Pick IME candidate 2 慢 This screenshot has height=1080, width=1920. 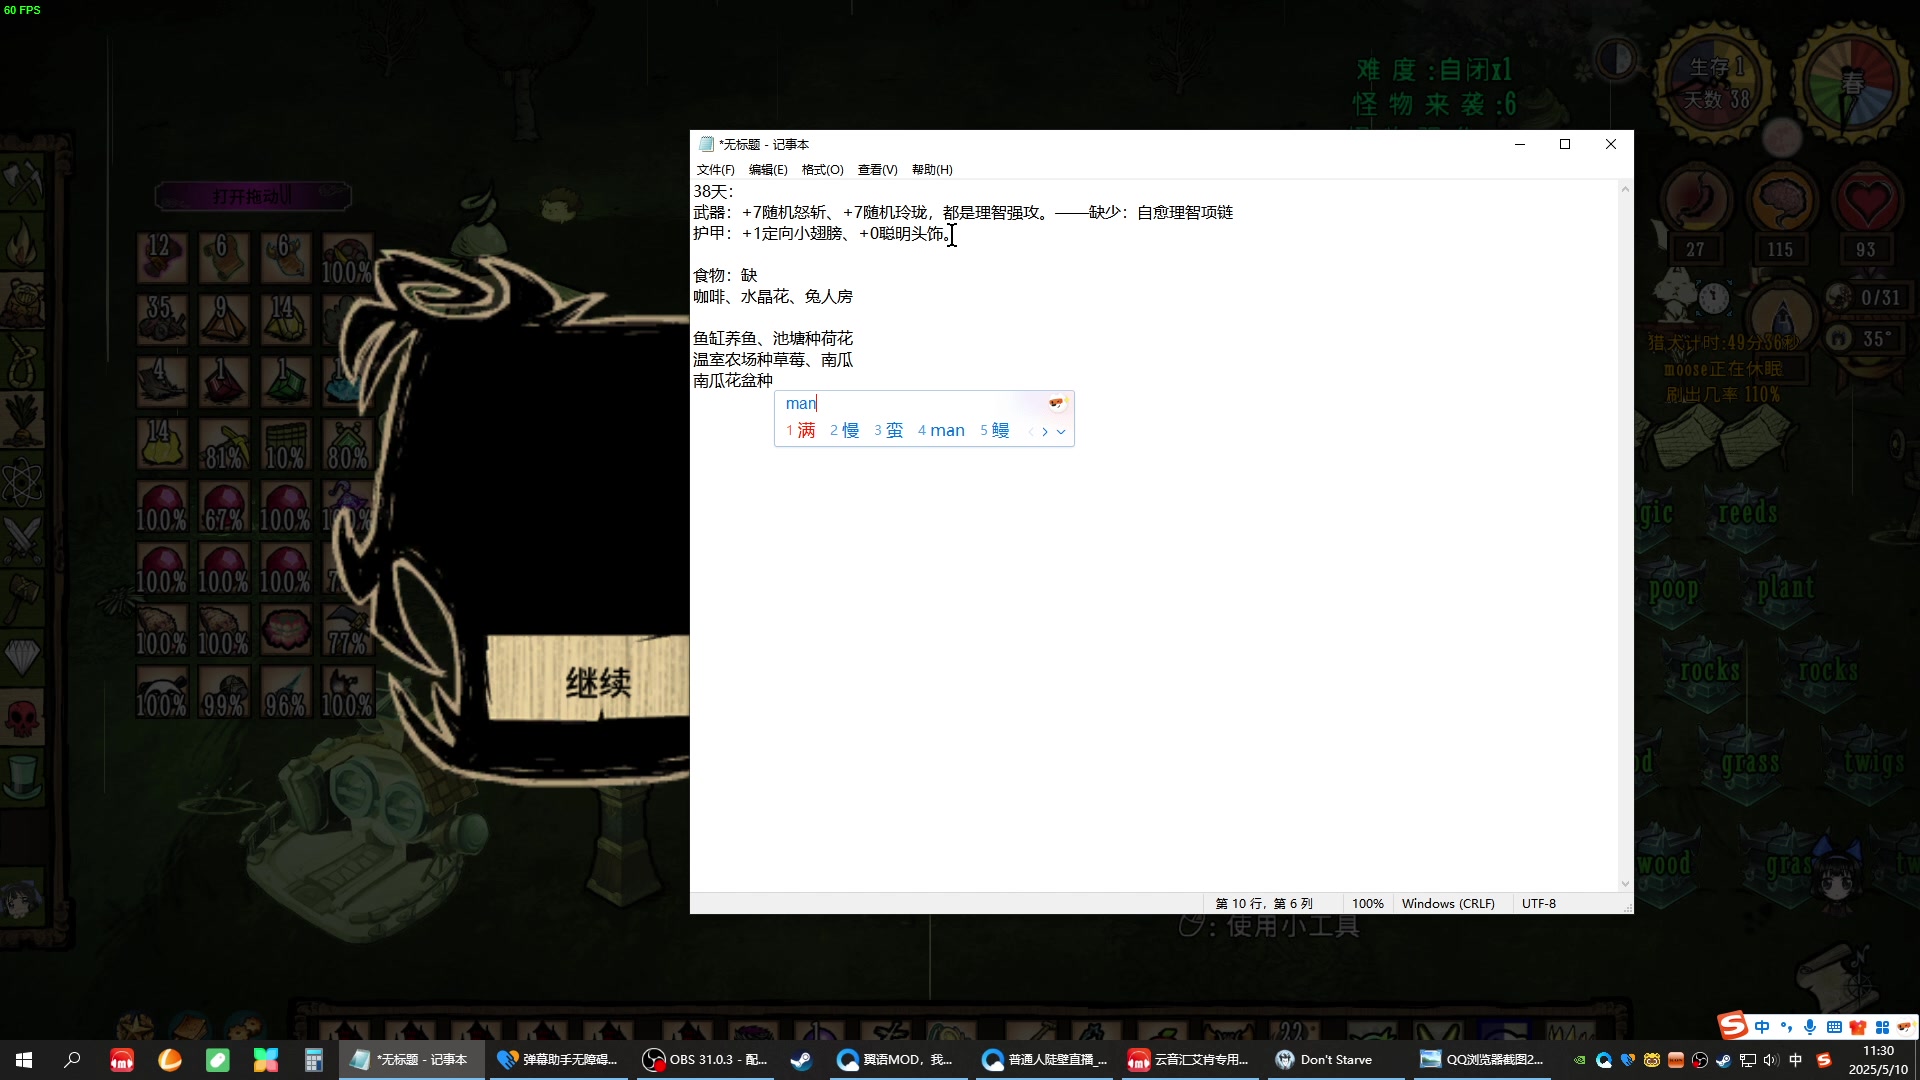pos(845,431)
